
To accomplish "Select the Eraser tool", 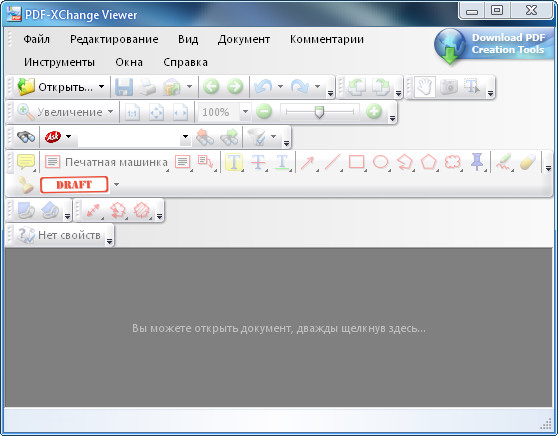I will (527, 163).
